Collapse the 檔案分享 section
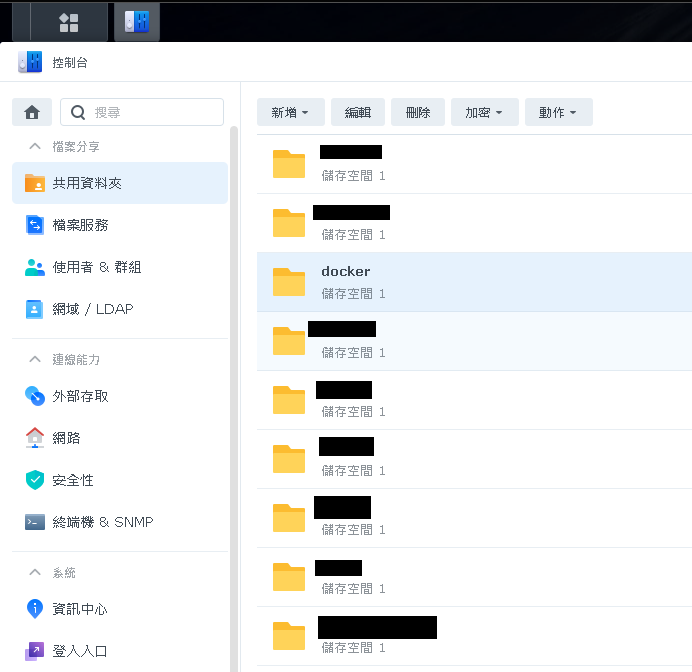Screen dimensions: 692x672 point(35,146)
